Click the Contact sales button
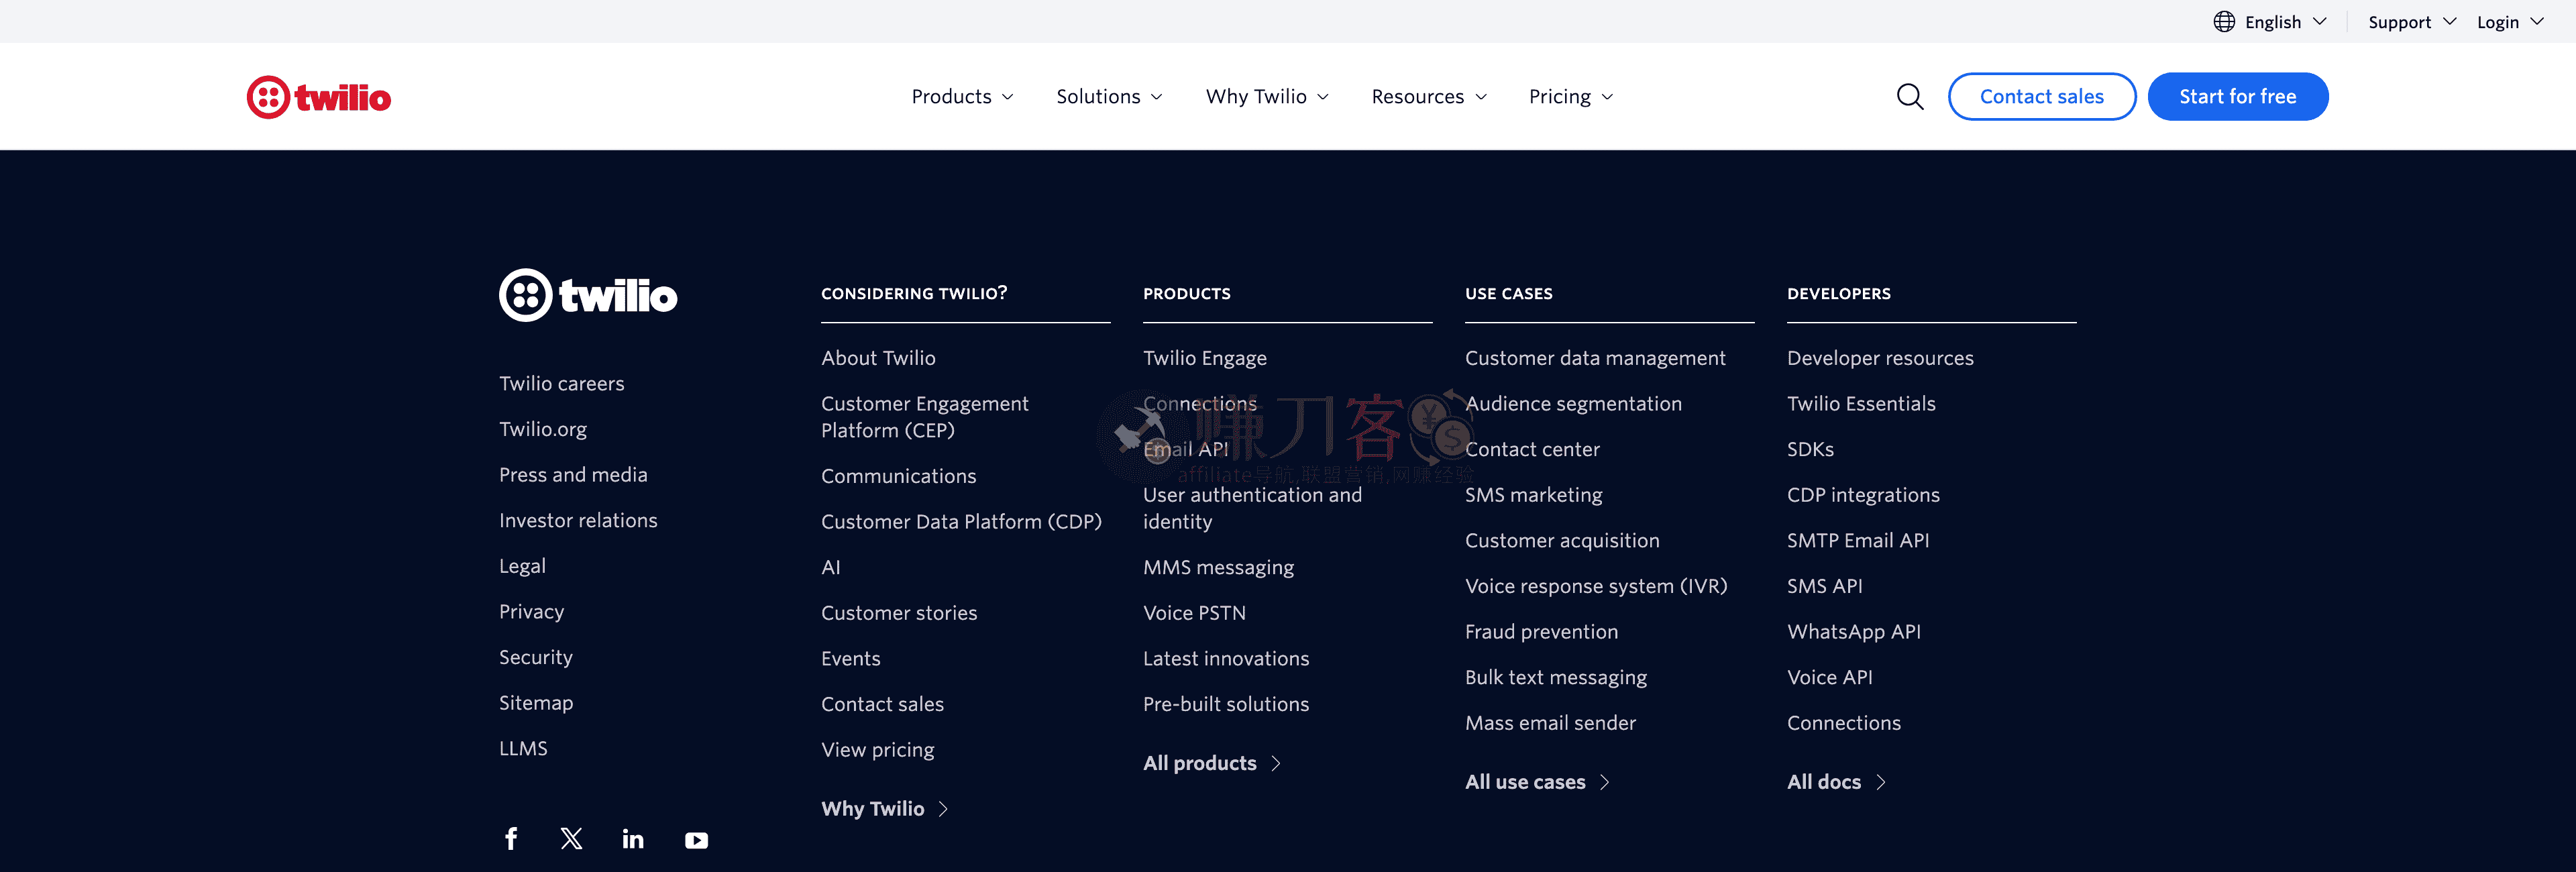The height and width of the screenshot is (872, 2576). tap(2042, 96)
